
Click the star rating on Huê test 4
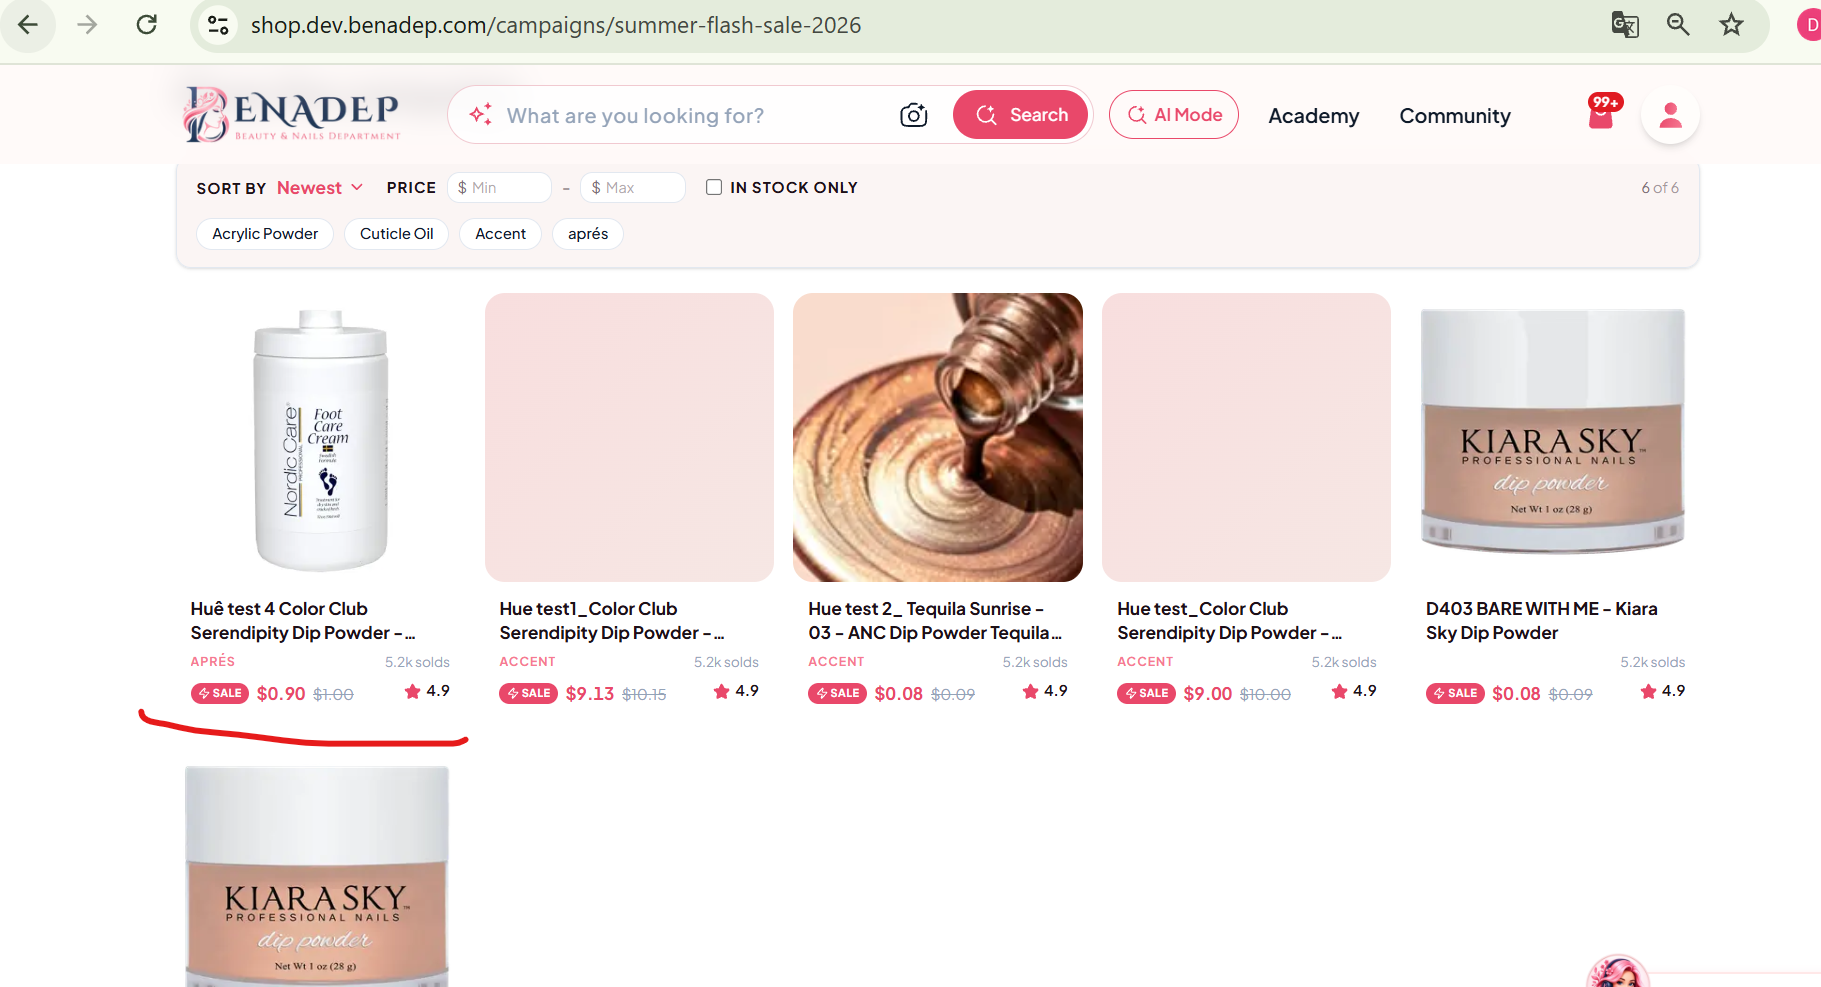pyautogui.click(x=427, y=691)
